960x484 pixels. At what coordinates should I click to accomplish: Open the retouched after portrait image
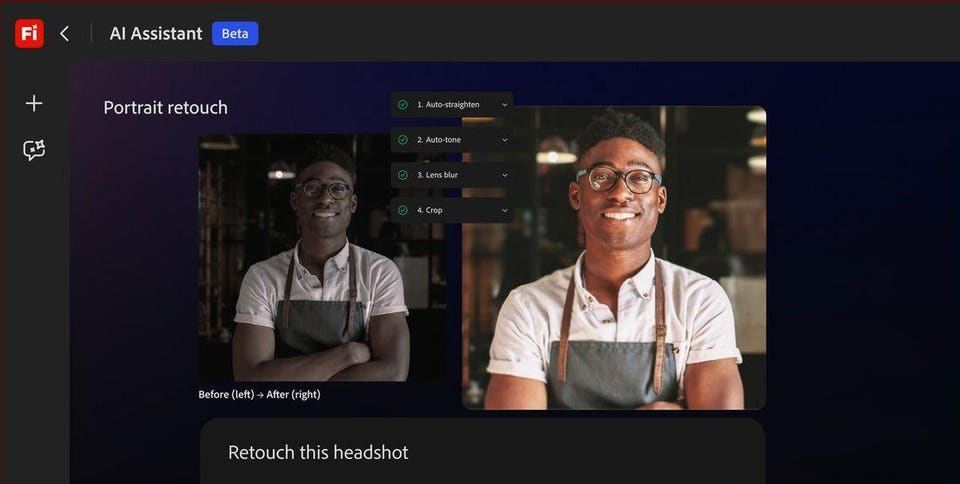tap(614, 258)
